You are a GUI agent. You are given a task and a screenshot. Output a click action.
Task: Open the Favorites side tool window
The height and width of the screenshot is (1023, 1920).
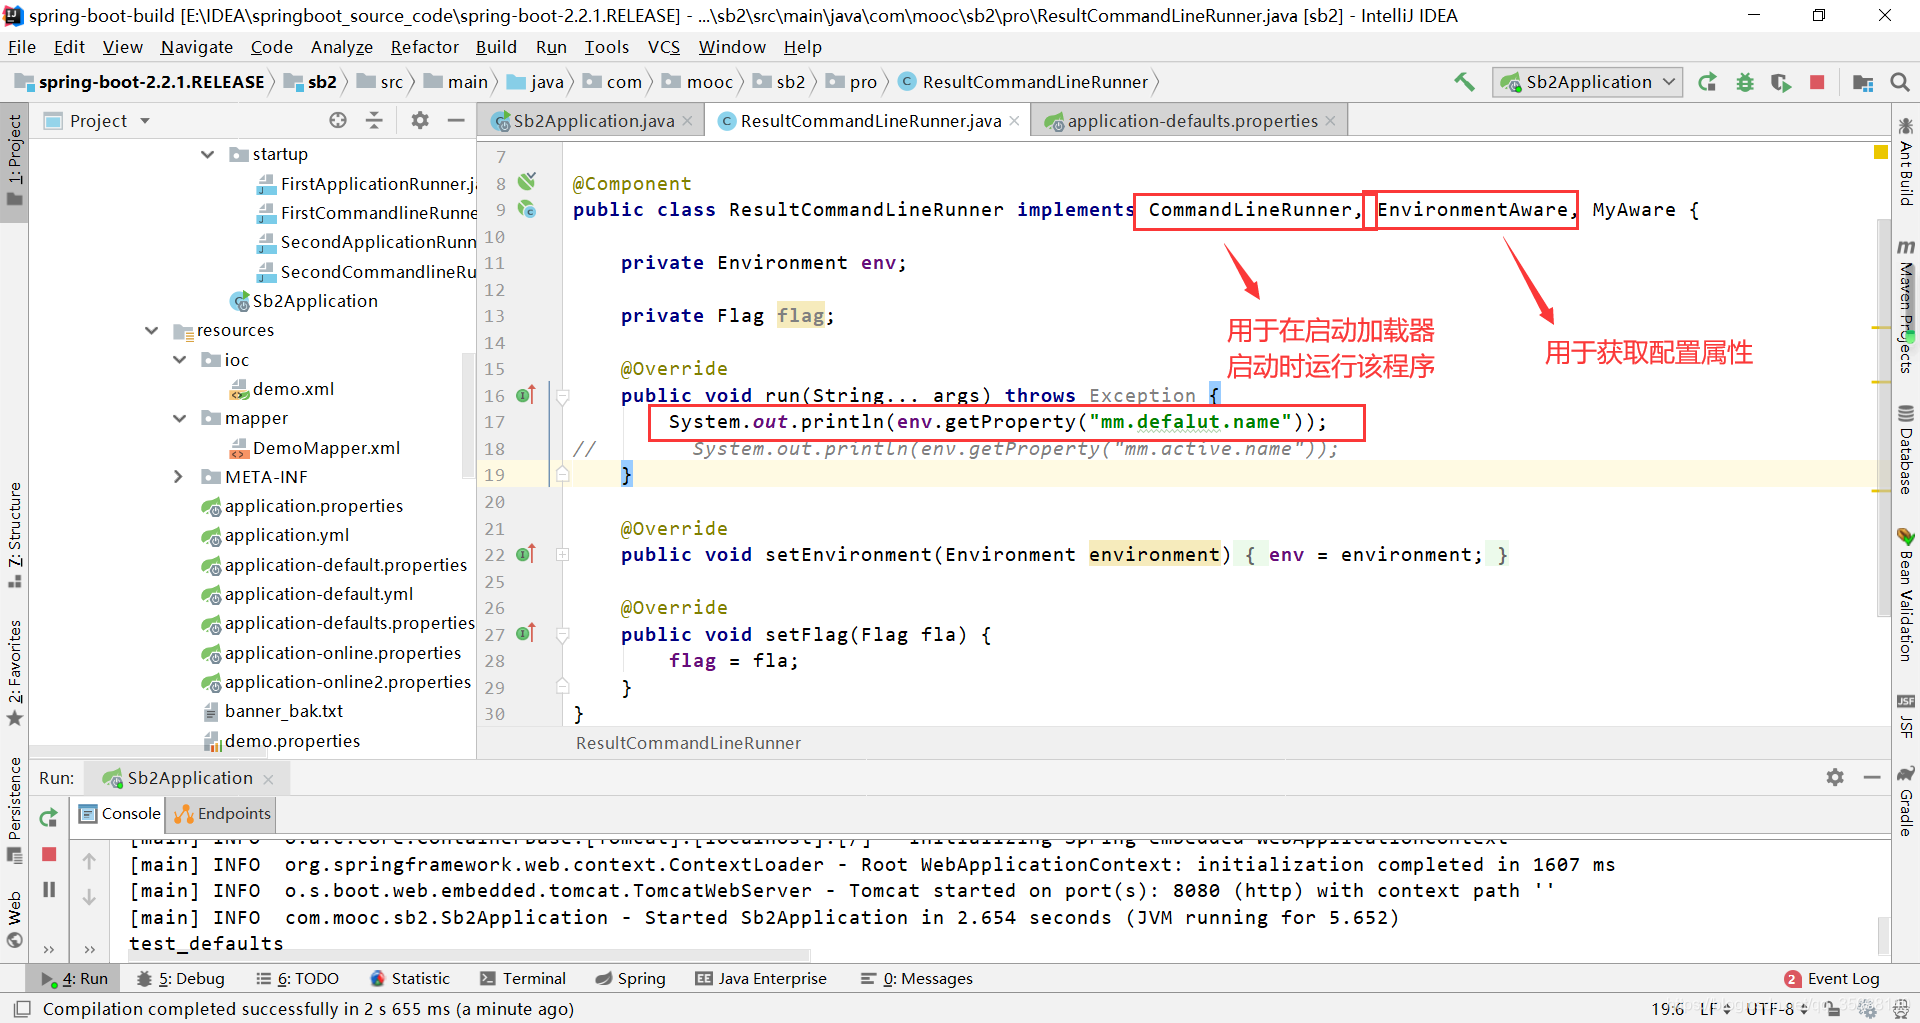pyautogui.click(x=15, y=672)
